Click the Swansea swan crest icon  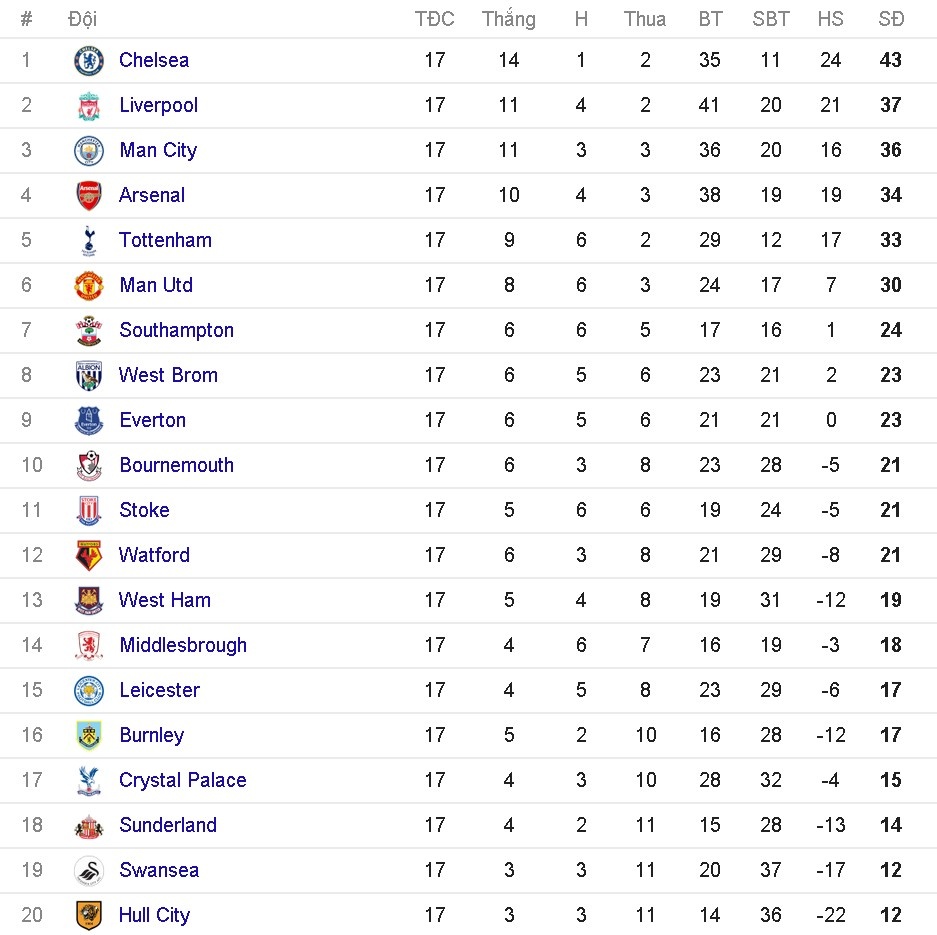pos(89,871)
